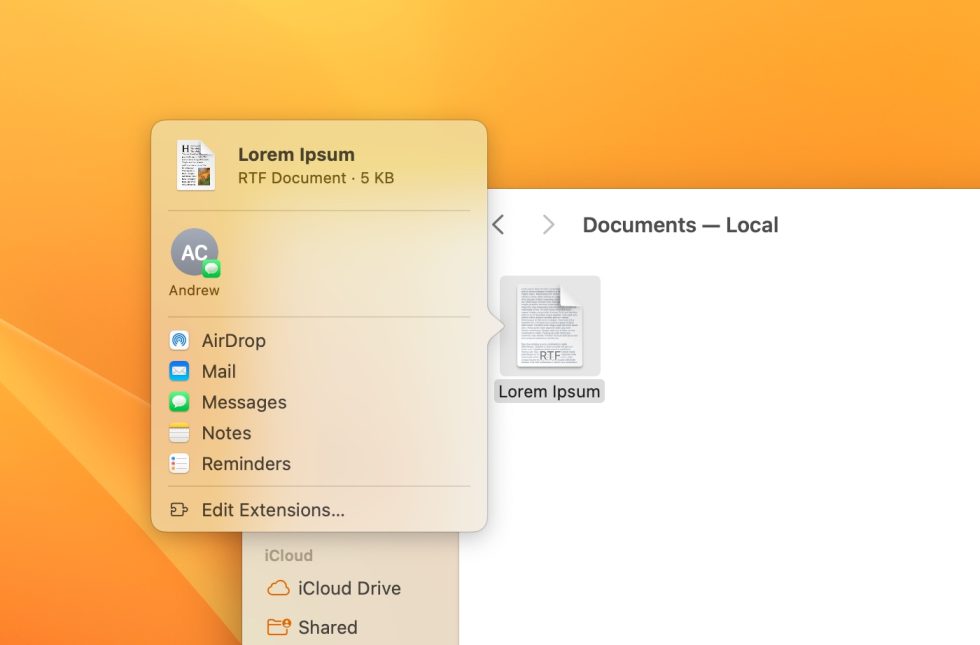Click the yellow Notes app icon
The image size is (980, 645).
179,432
